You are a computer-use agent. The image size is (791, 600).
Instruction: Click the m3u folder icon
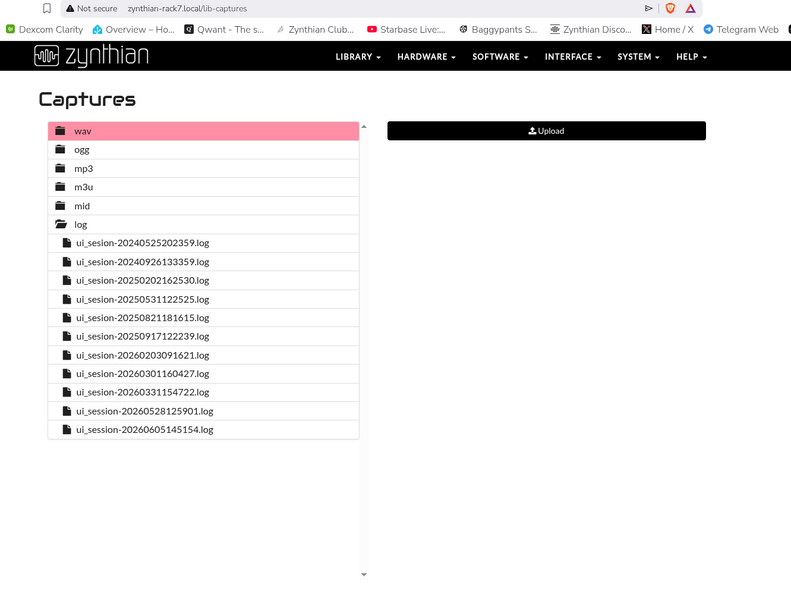[x=60, y=187]
